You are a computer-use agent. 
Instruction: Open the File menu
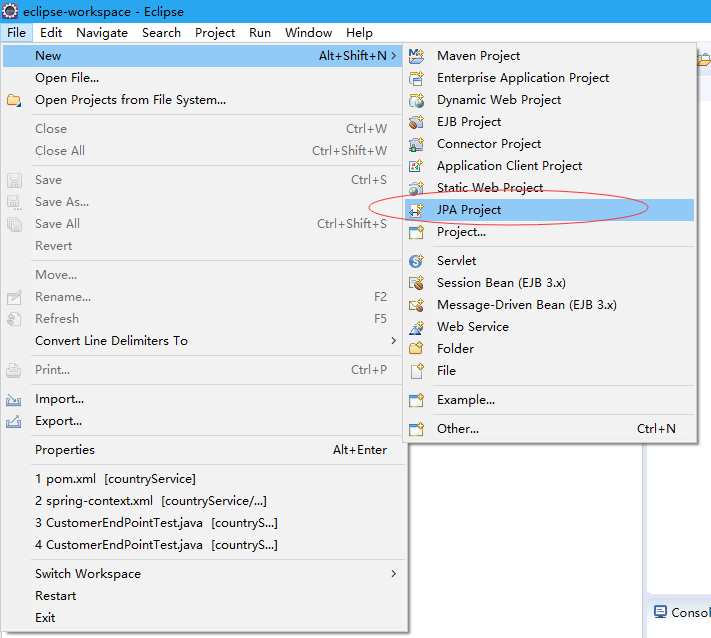pos(16,33)
